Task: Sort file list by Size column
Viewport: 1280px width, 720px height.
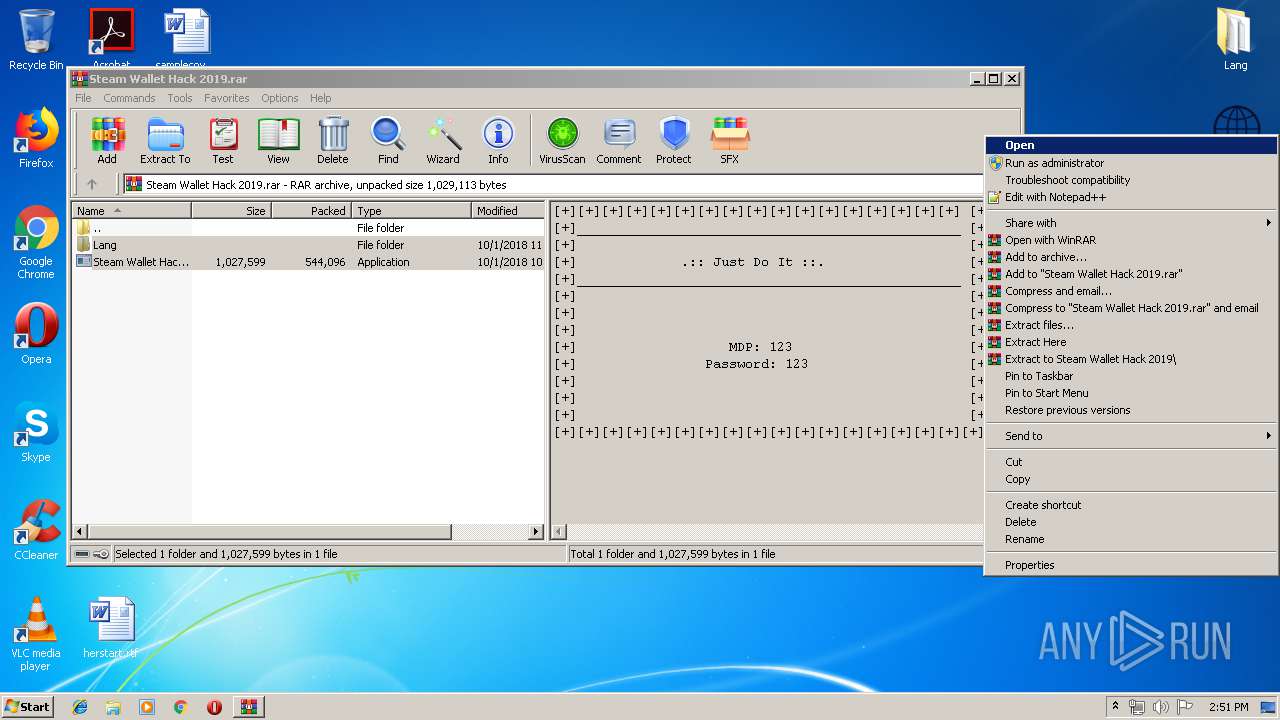Action: (x=231, y=211)
